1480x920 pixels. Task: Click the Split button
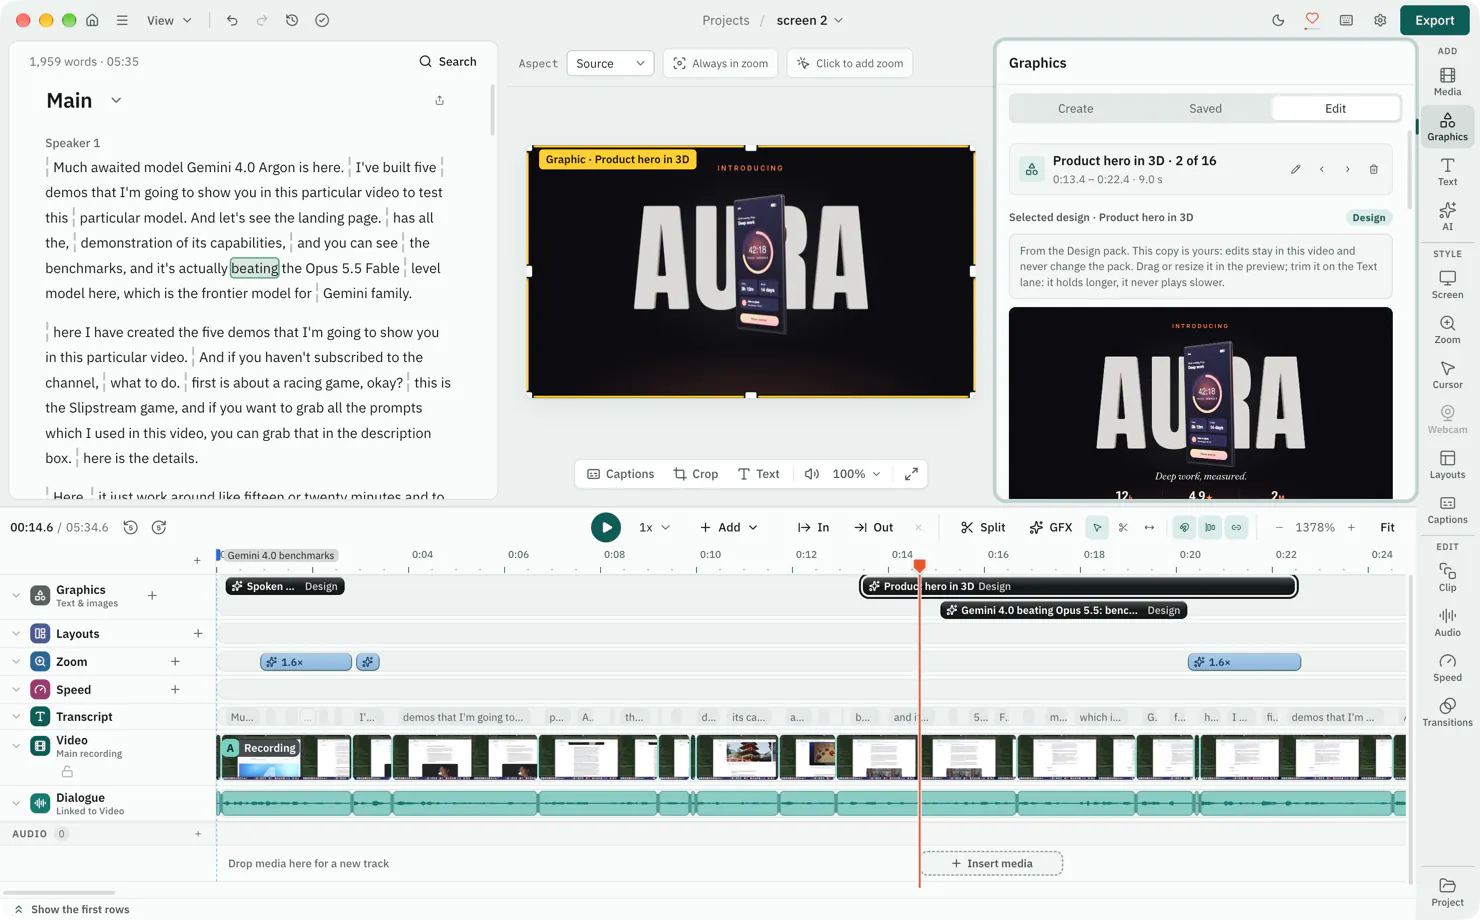tap(983, 527)
